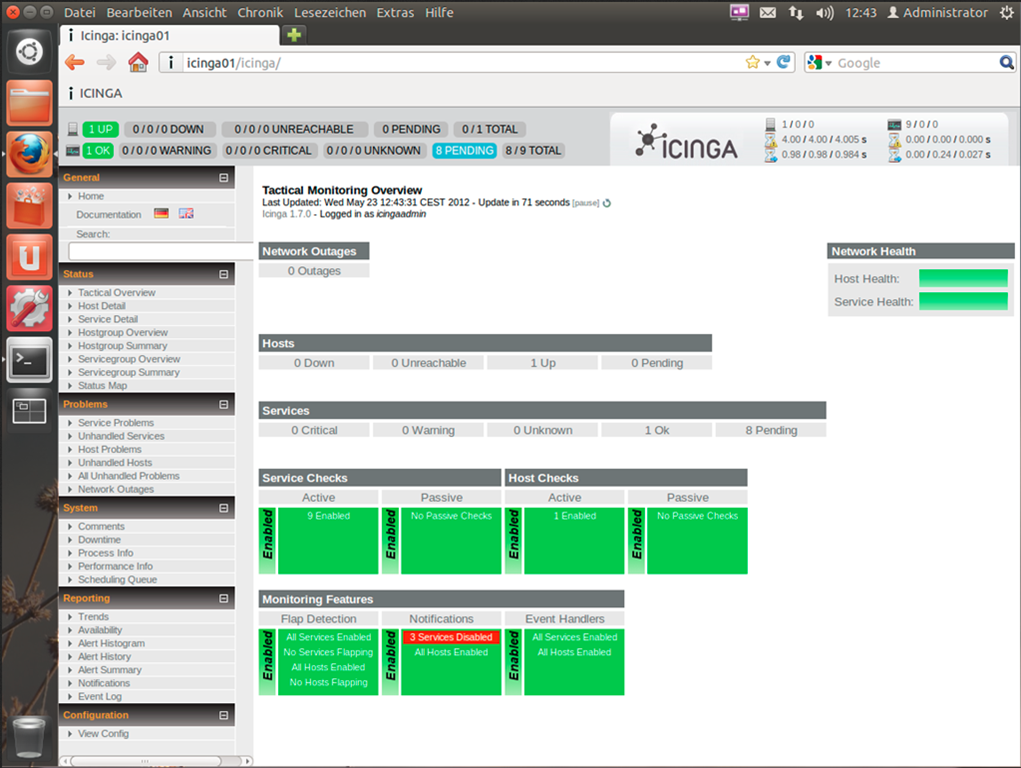Click the green Host Health bar
The image size is (1021, 768).
[x=963, y=278]
